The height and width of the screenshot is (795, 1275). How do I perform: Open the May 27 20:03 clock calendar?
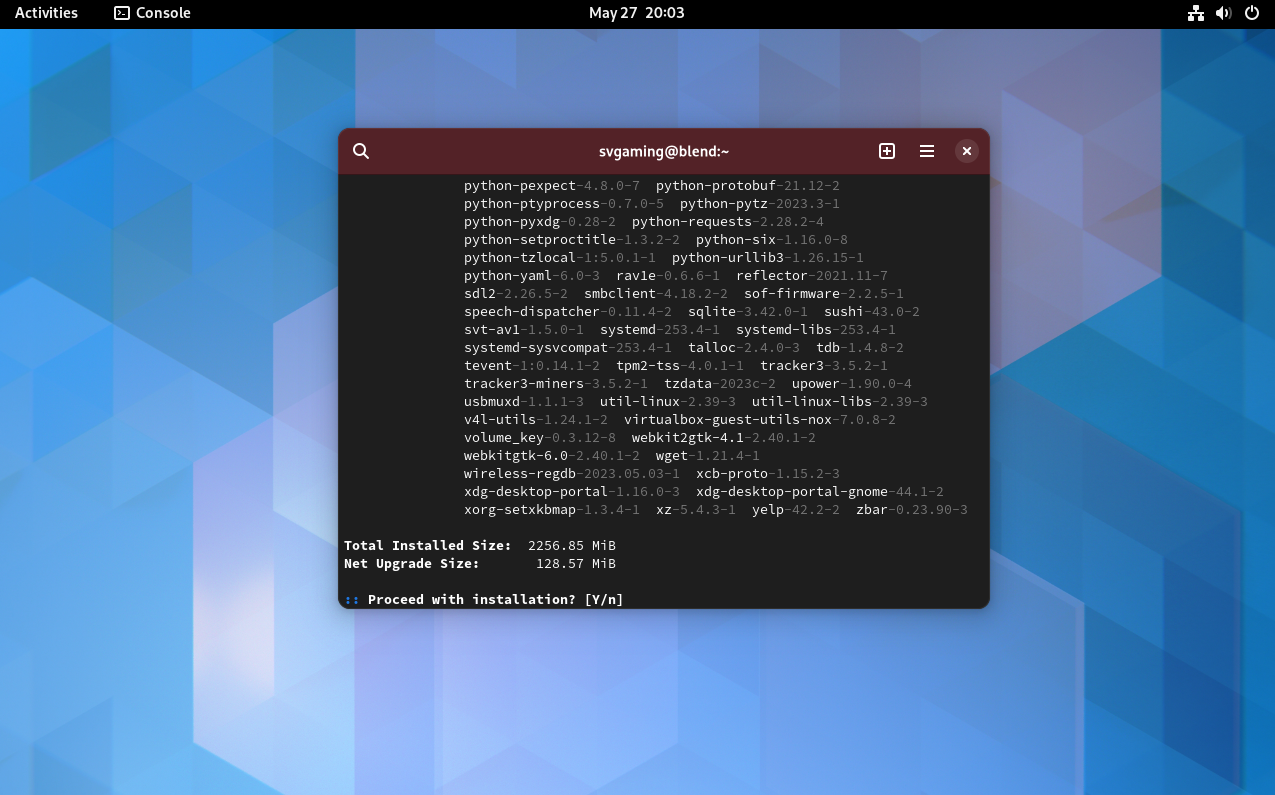pyautogui.click(x=636, y=13)
